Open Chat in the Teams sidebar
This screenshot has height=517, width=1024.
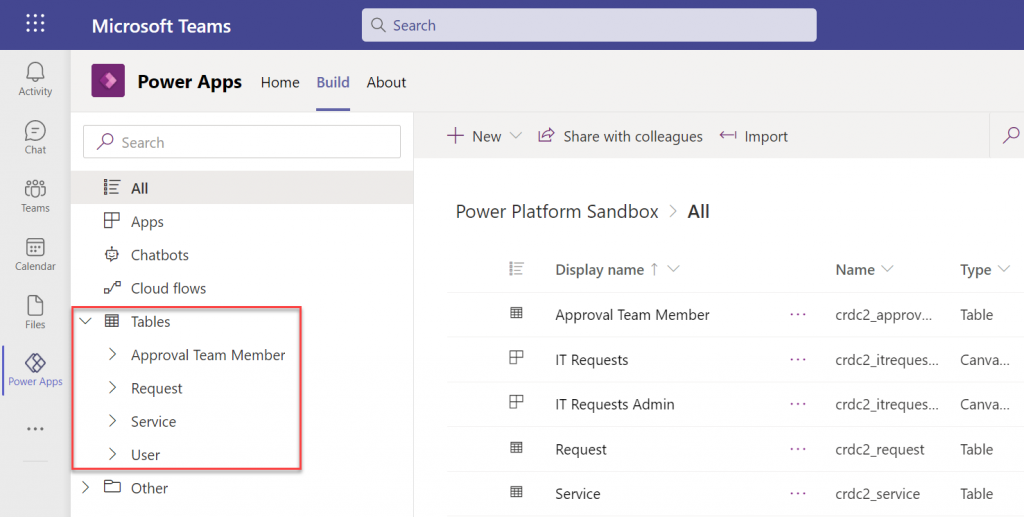[35, 138]
